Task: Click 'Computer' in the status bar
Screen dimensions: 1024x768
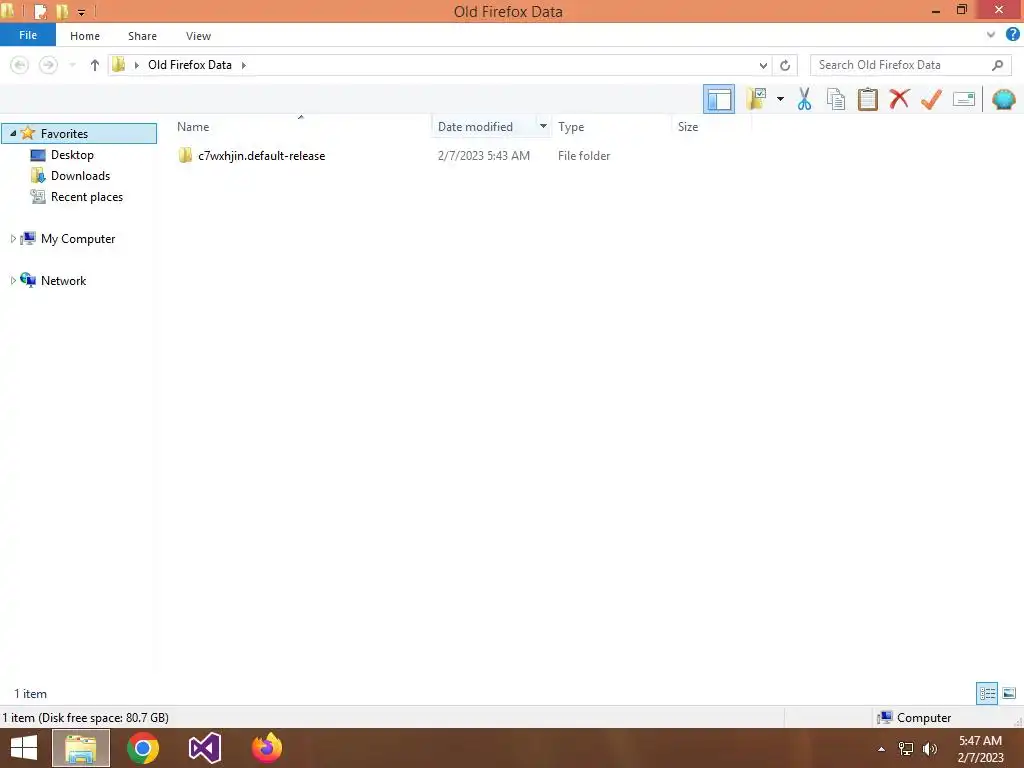Action: [x=924, y=718]
